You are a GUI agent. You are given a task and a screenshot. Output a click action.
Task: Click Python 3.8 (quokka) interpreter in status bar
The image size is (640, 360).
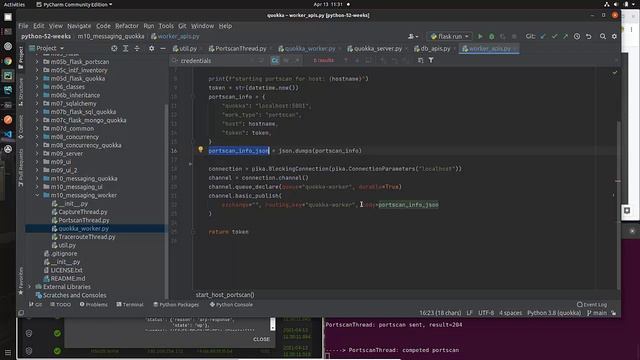pyautogui.click(x=554, y=313)
